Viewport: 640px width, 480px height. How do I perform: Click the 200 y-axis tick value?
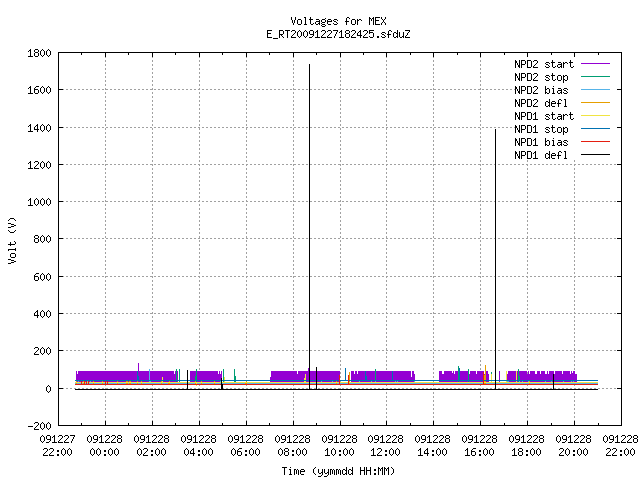(42, 351)
